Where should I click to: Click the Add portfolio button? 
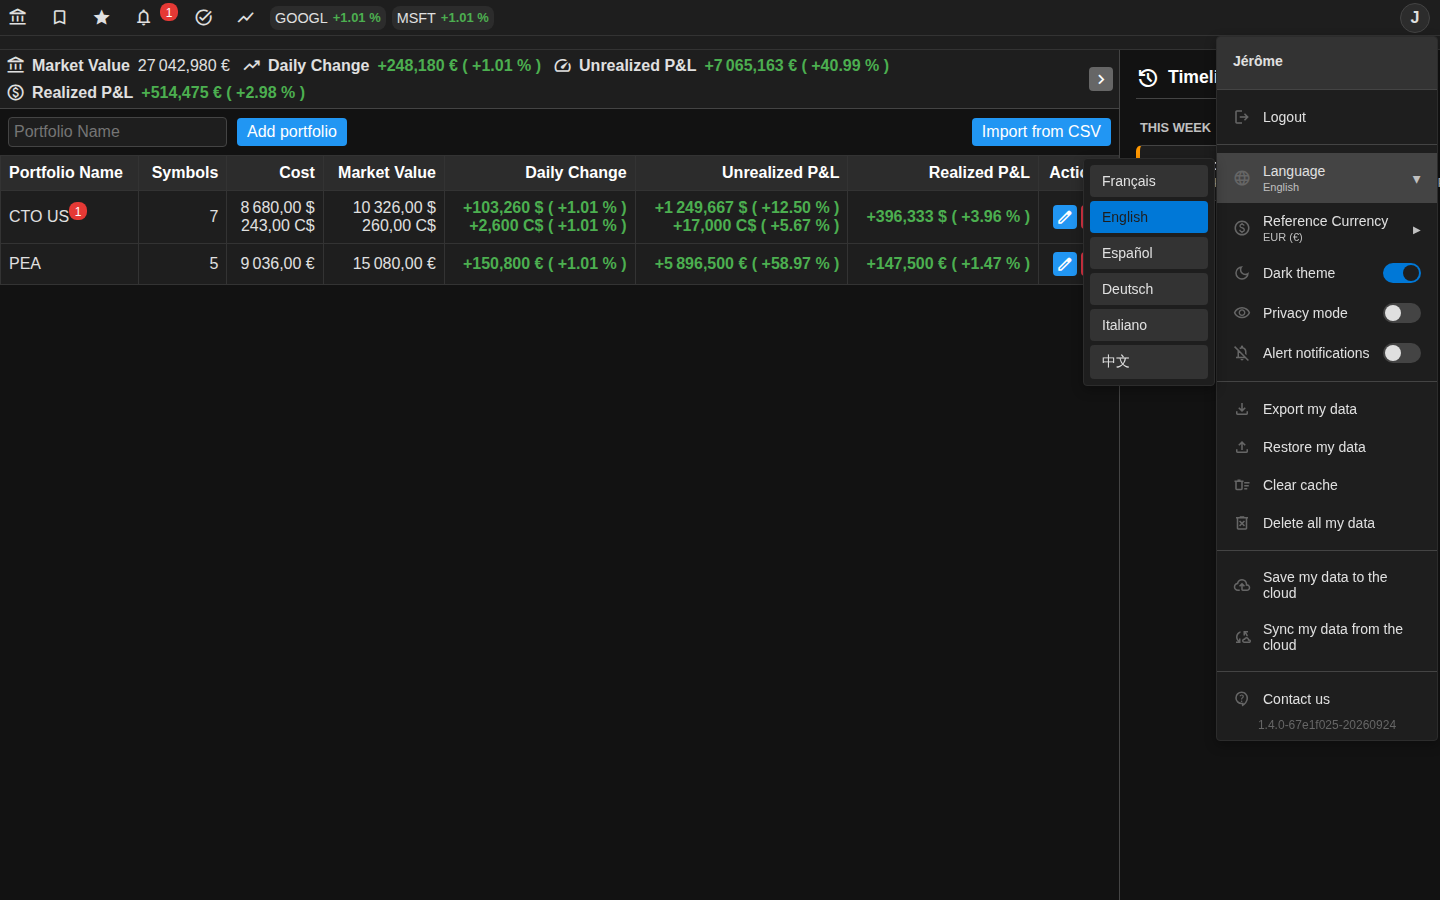coord(292,132)
